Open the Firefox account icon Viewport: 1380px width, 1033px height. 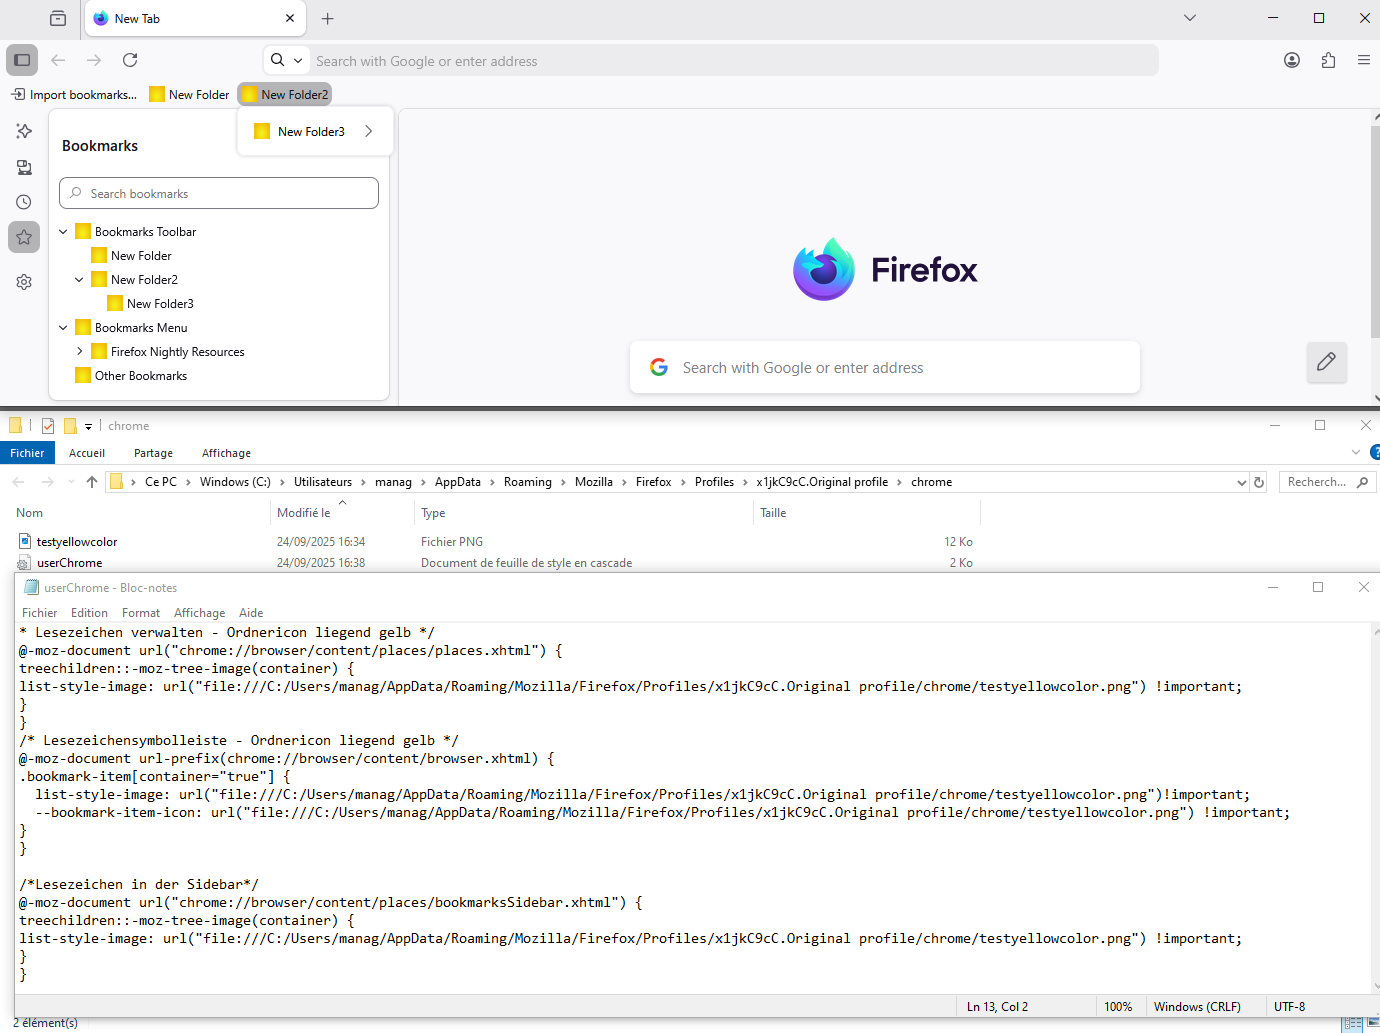click(1292, 60)
